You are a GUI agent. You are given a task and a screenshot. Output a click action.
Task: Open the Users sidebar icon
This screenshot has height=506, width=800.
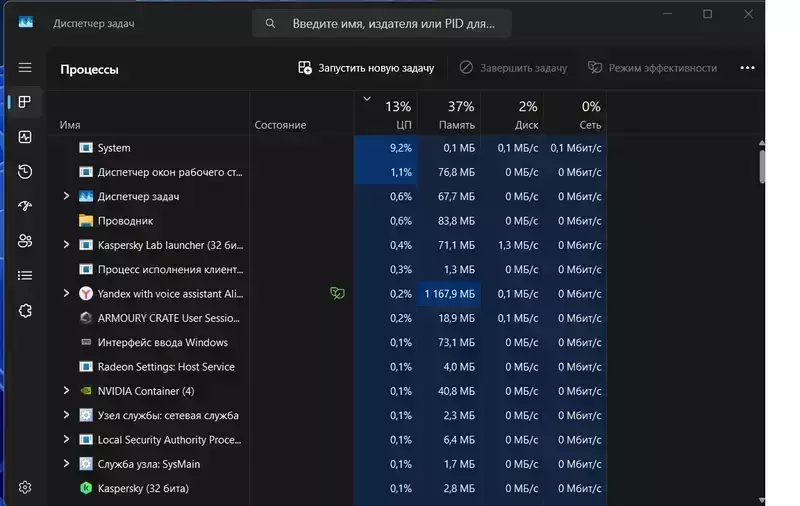click(24, 241)
